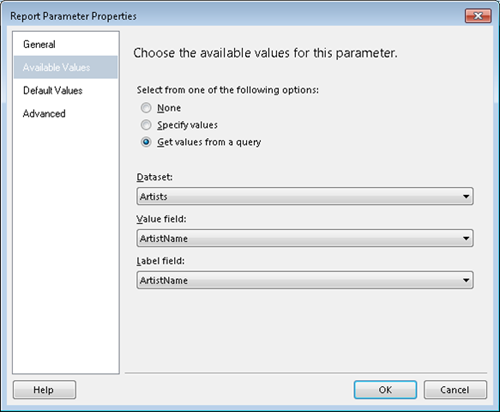Open the Value field dropdown arrow
Viewport: 500px width, 412px height.
tap(466, 238)
